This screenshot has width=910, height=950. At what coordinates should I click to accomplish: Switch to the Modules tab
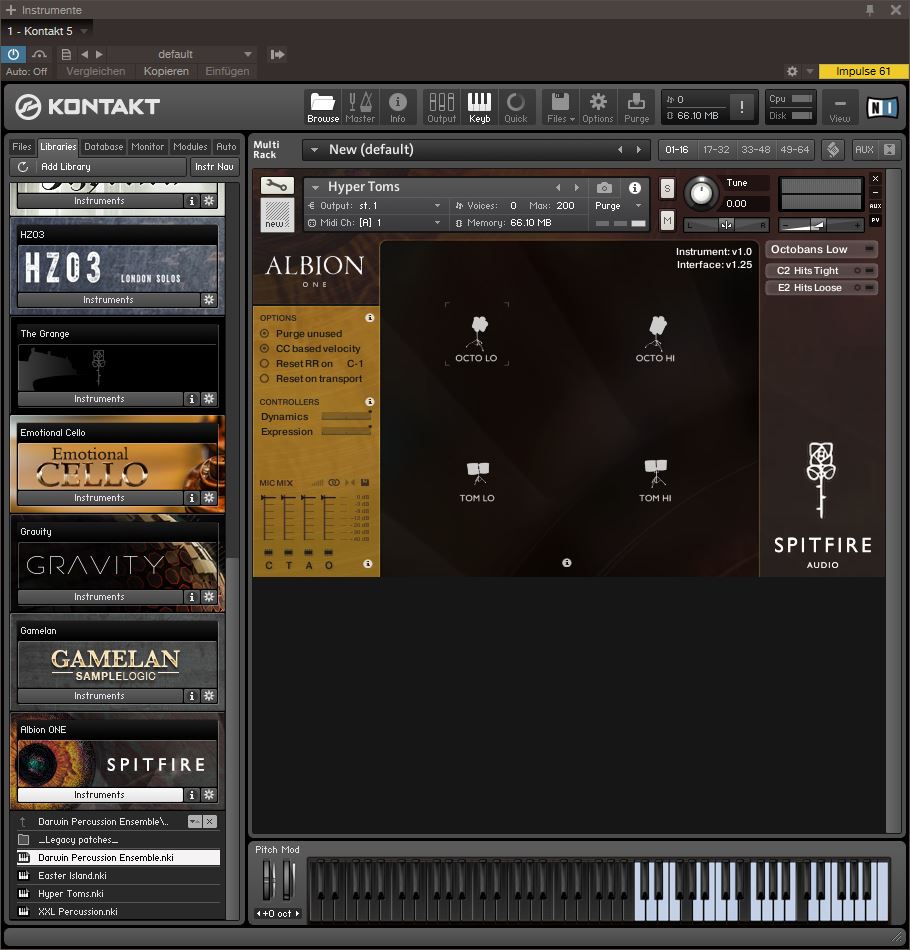pos(190,147)
